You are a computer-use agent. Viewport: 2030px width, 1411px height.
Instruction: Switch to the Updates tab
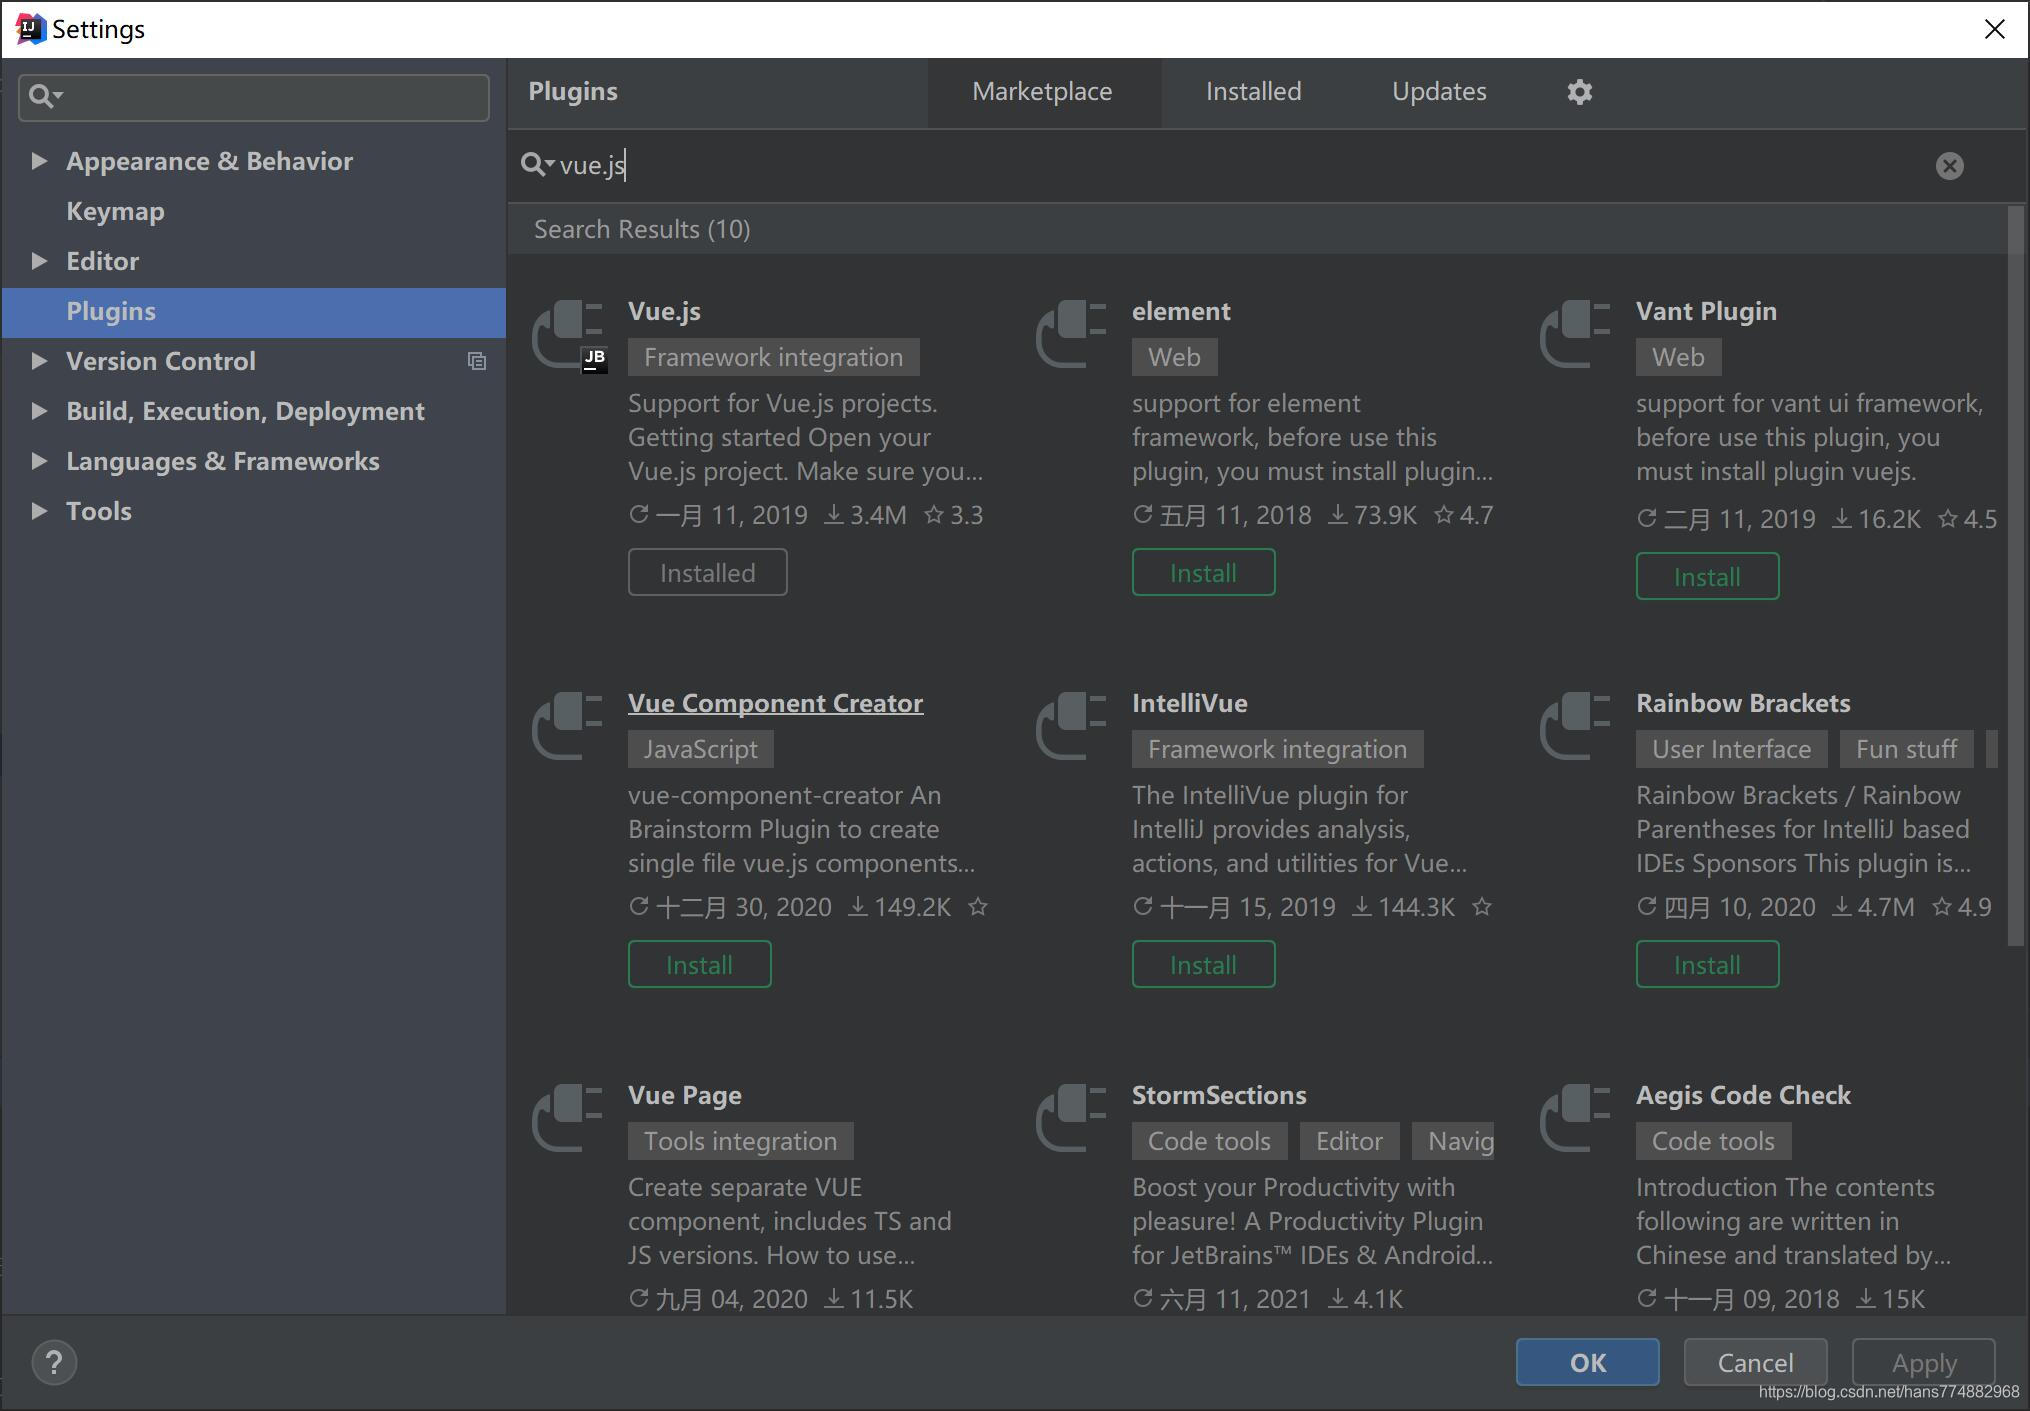coord(1439,92)
